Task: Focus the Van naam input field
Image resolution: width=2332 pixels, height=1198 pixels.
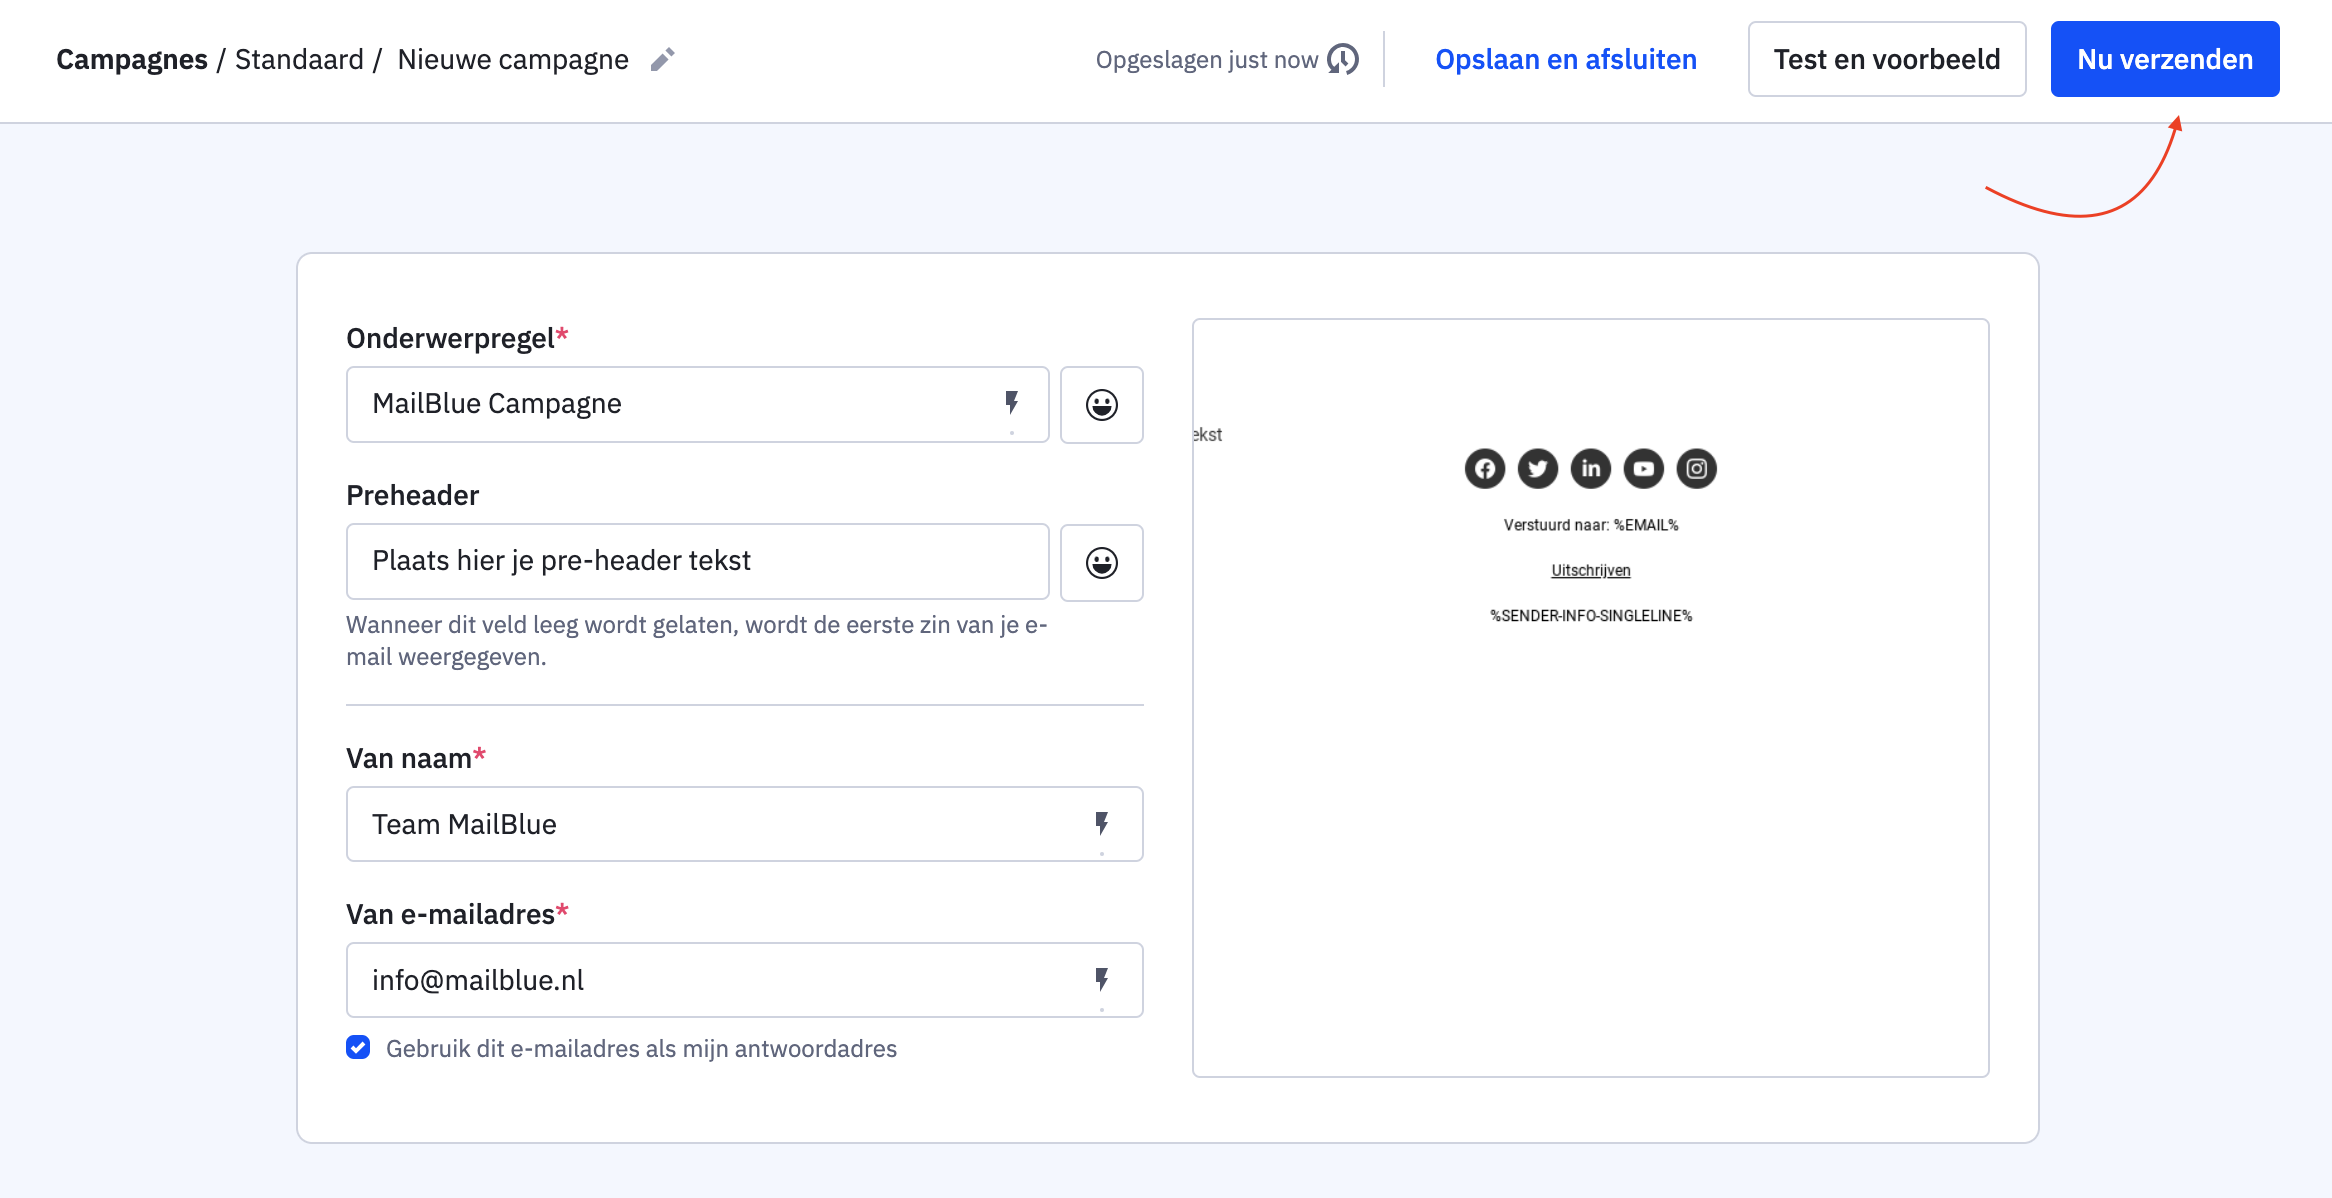Action: tap(744, 824)
